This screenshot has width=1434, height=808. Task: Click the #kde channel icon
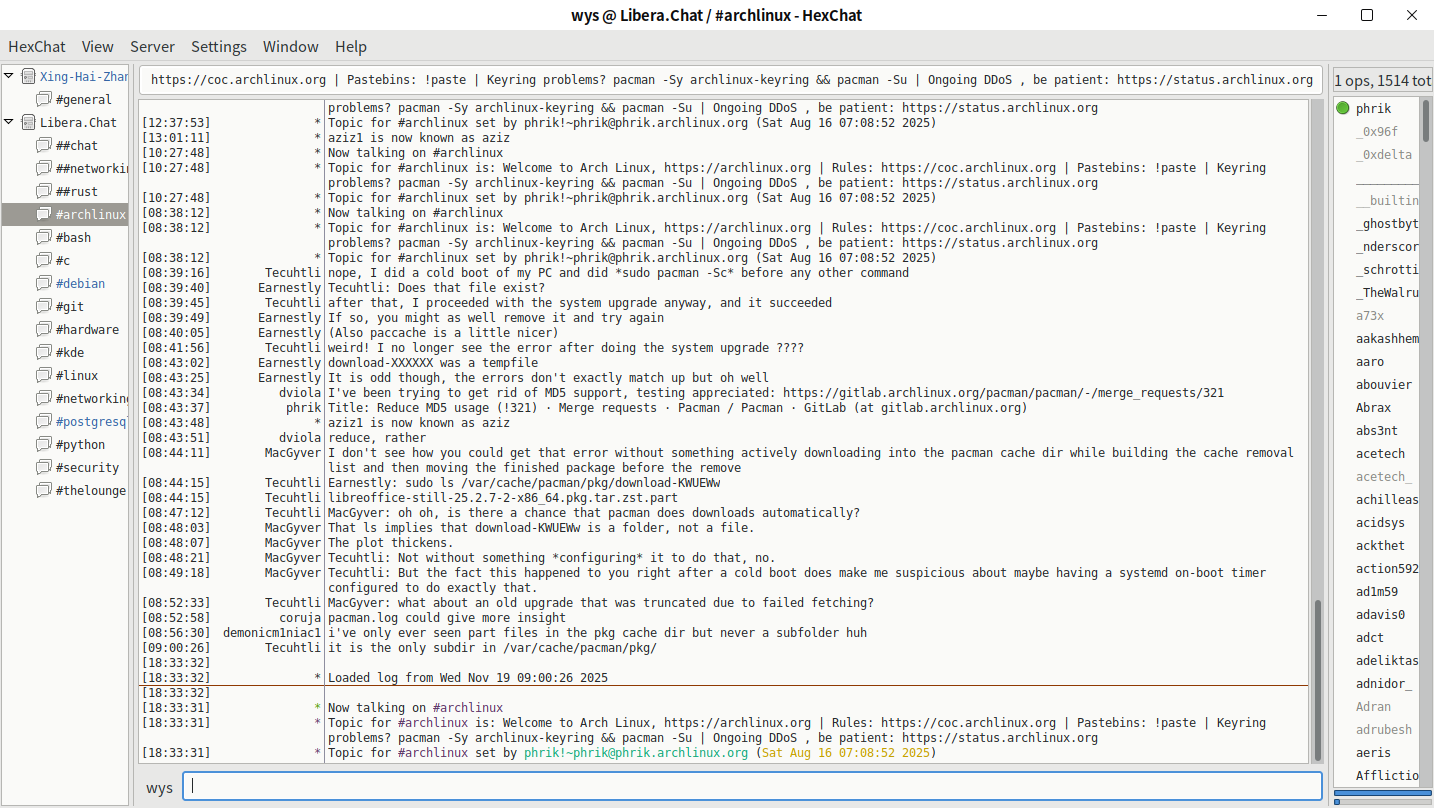click(x=44, y=353)
